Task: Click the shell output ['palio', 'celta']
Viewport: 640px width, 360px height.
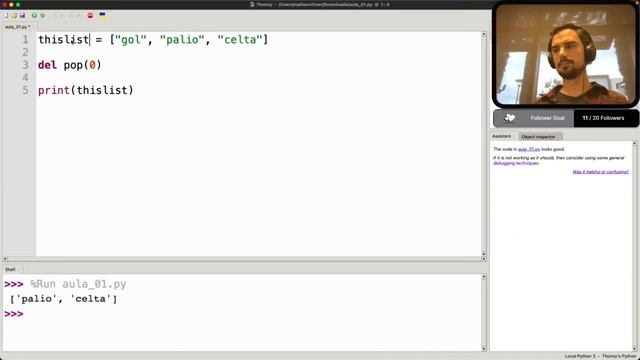Action: (63, 299)
